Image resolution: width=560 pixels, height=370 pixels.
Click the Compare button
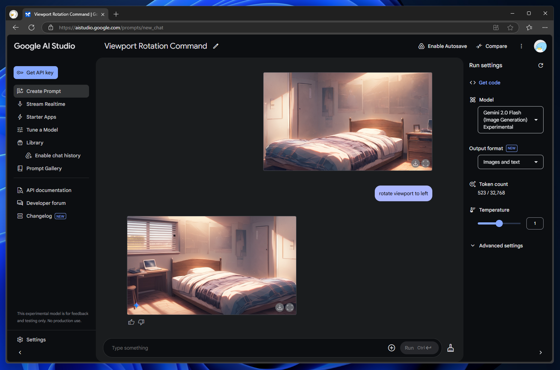(492, 46)
